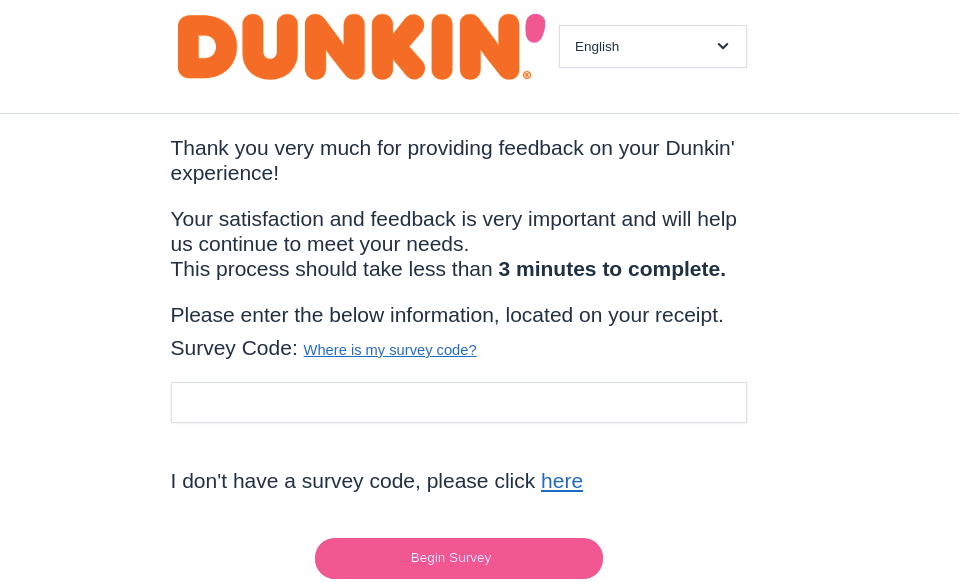
Task: Click the '3 minutes to complete' bold text
Action: (x=611, y=269)
